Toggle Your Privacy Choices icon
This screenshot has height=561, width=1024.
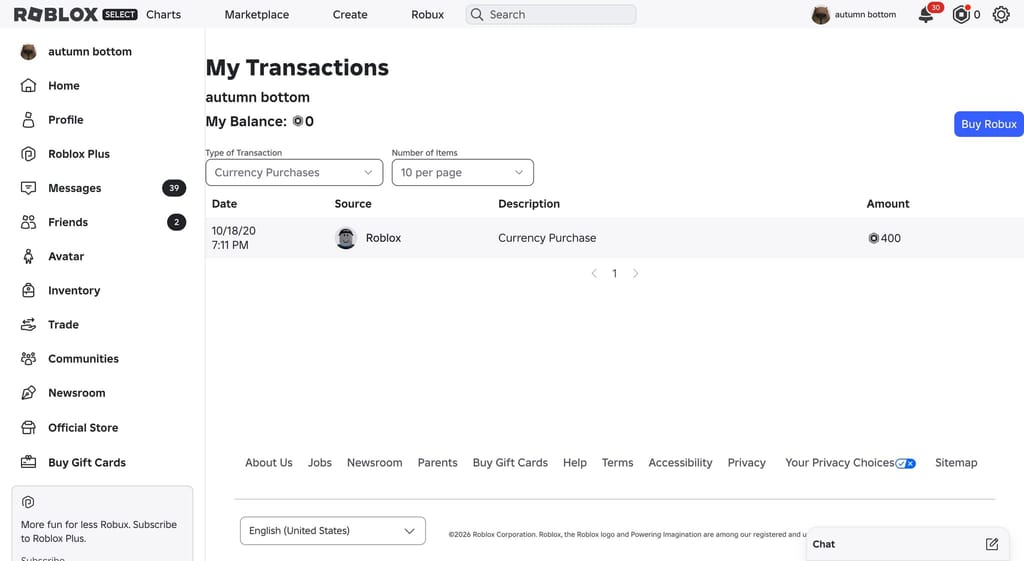click(905, 463)
